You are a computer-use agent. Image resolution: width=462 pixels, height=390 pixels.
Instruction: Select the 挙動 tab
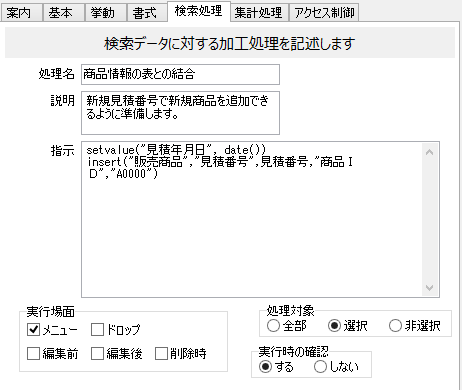(x=105, y=13)
